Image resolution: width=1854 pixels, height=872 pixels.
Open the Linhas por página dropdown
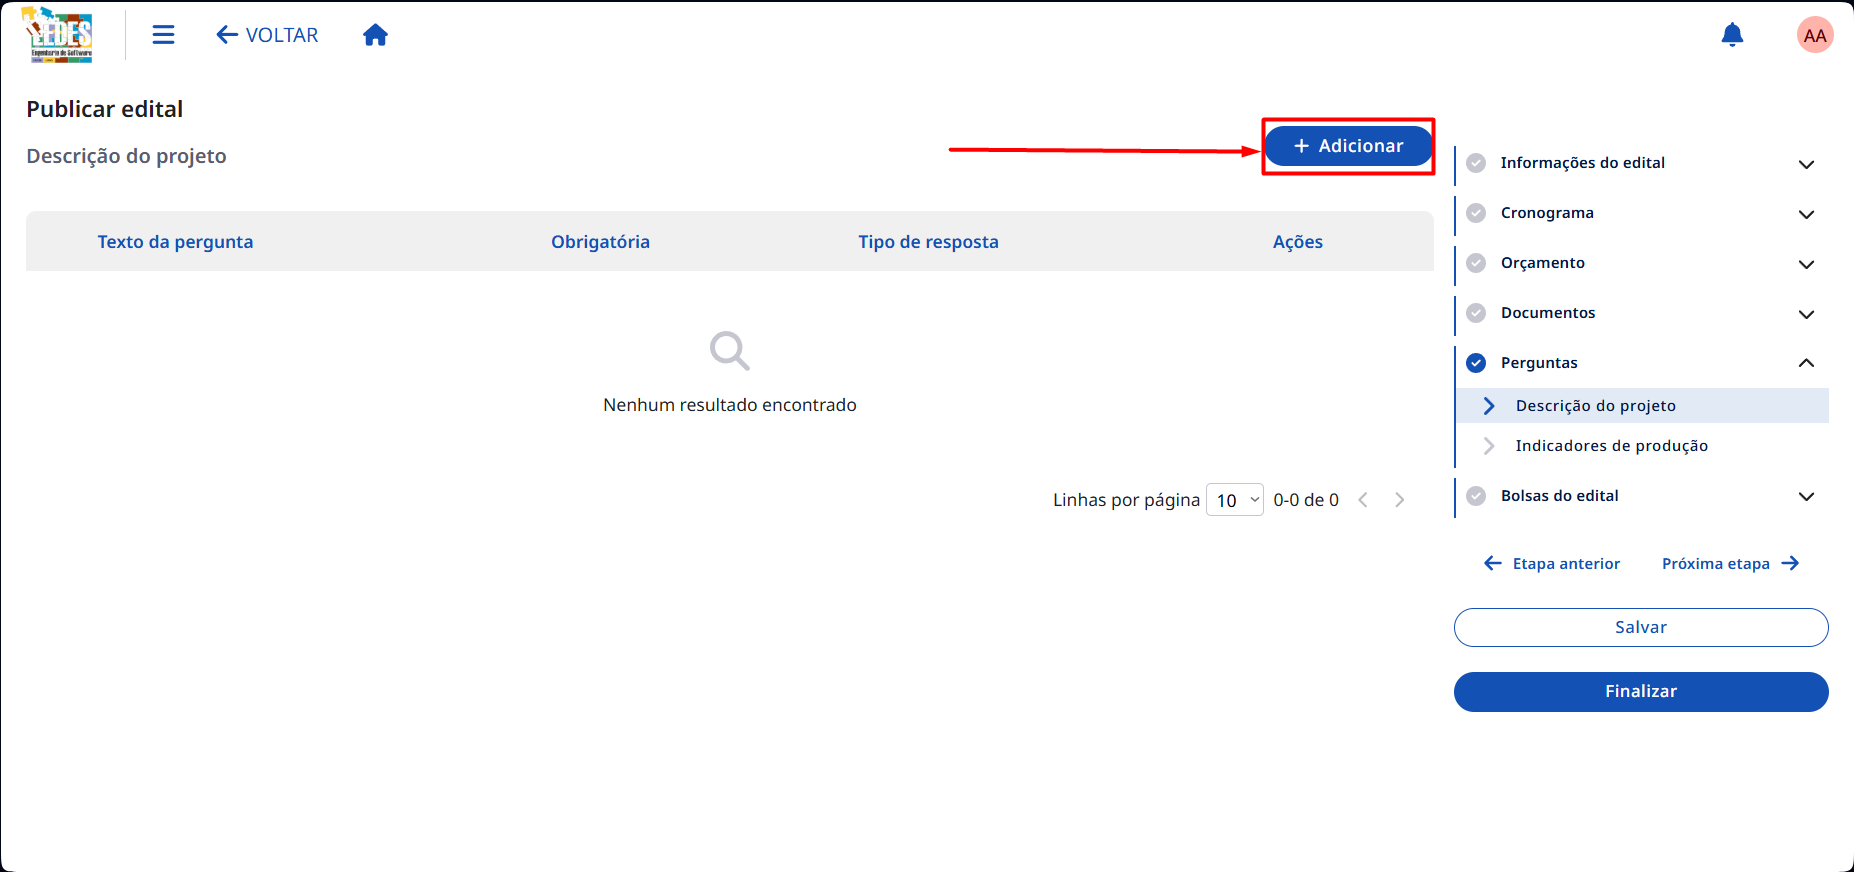[x=1235, y=500]
